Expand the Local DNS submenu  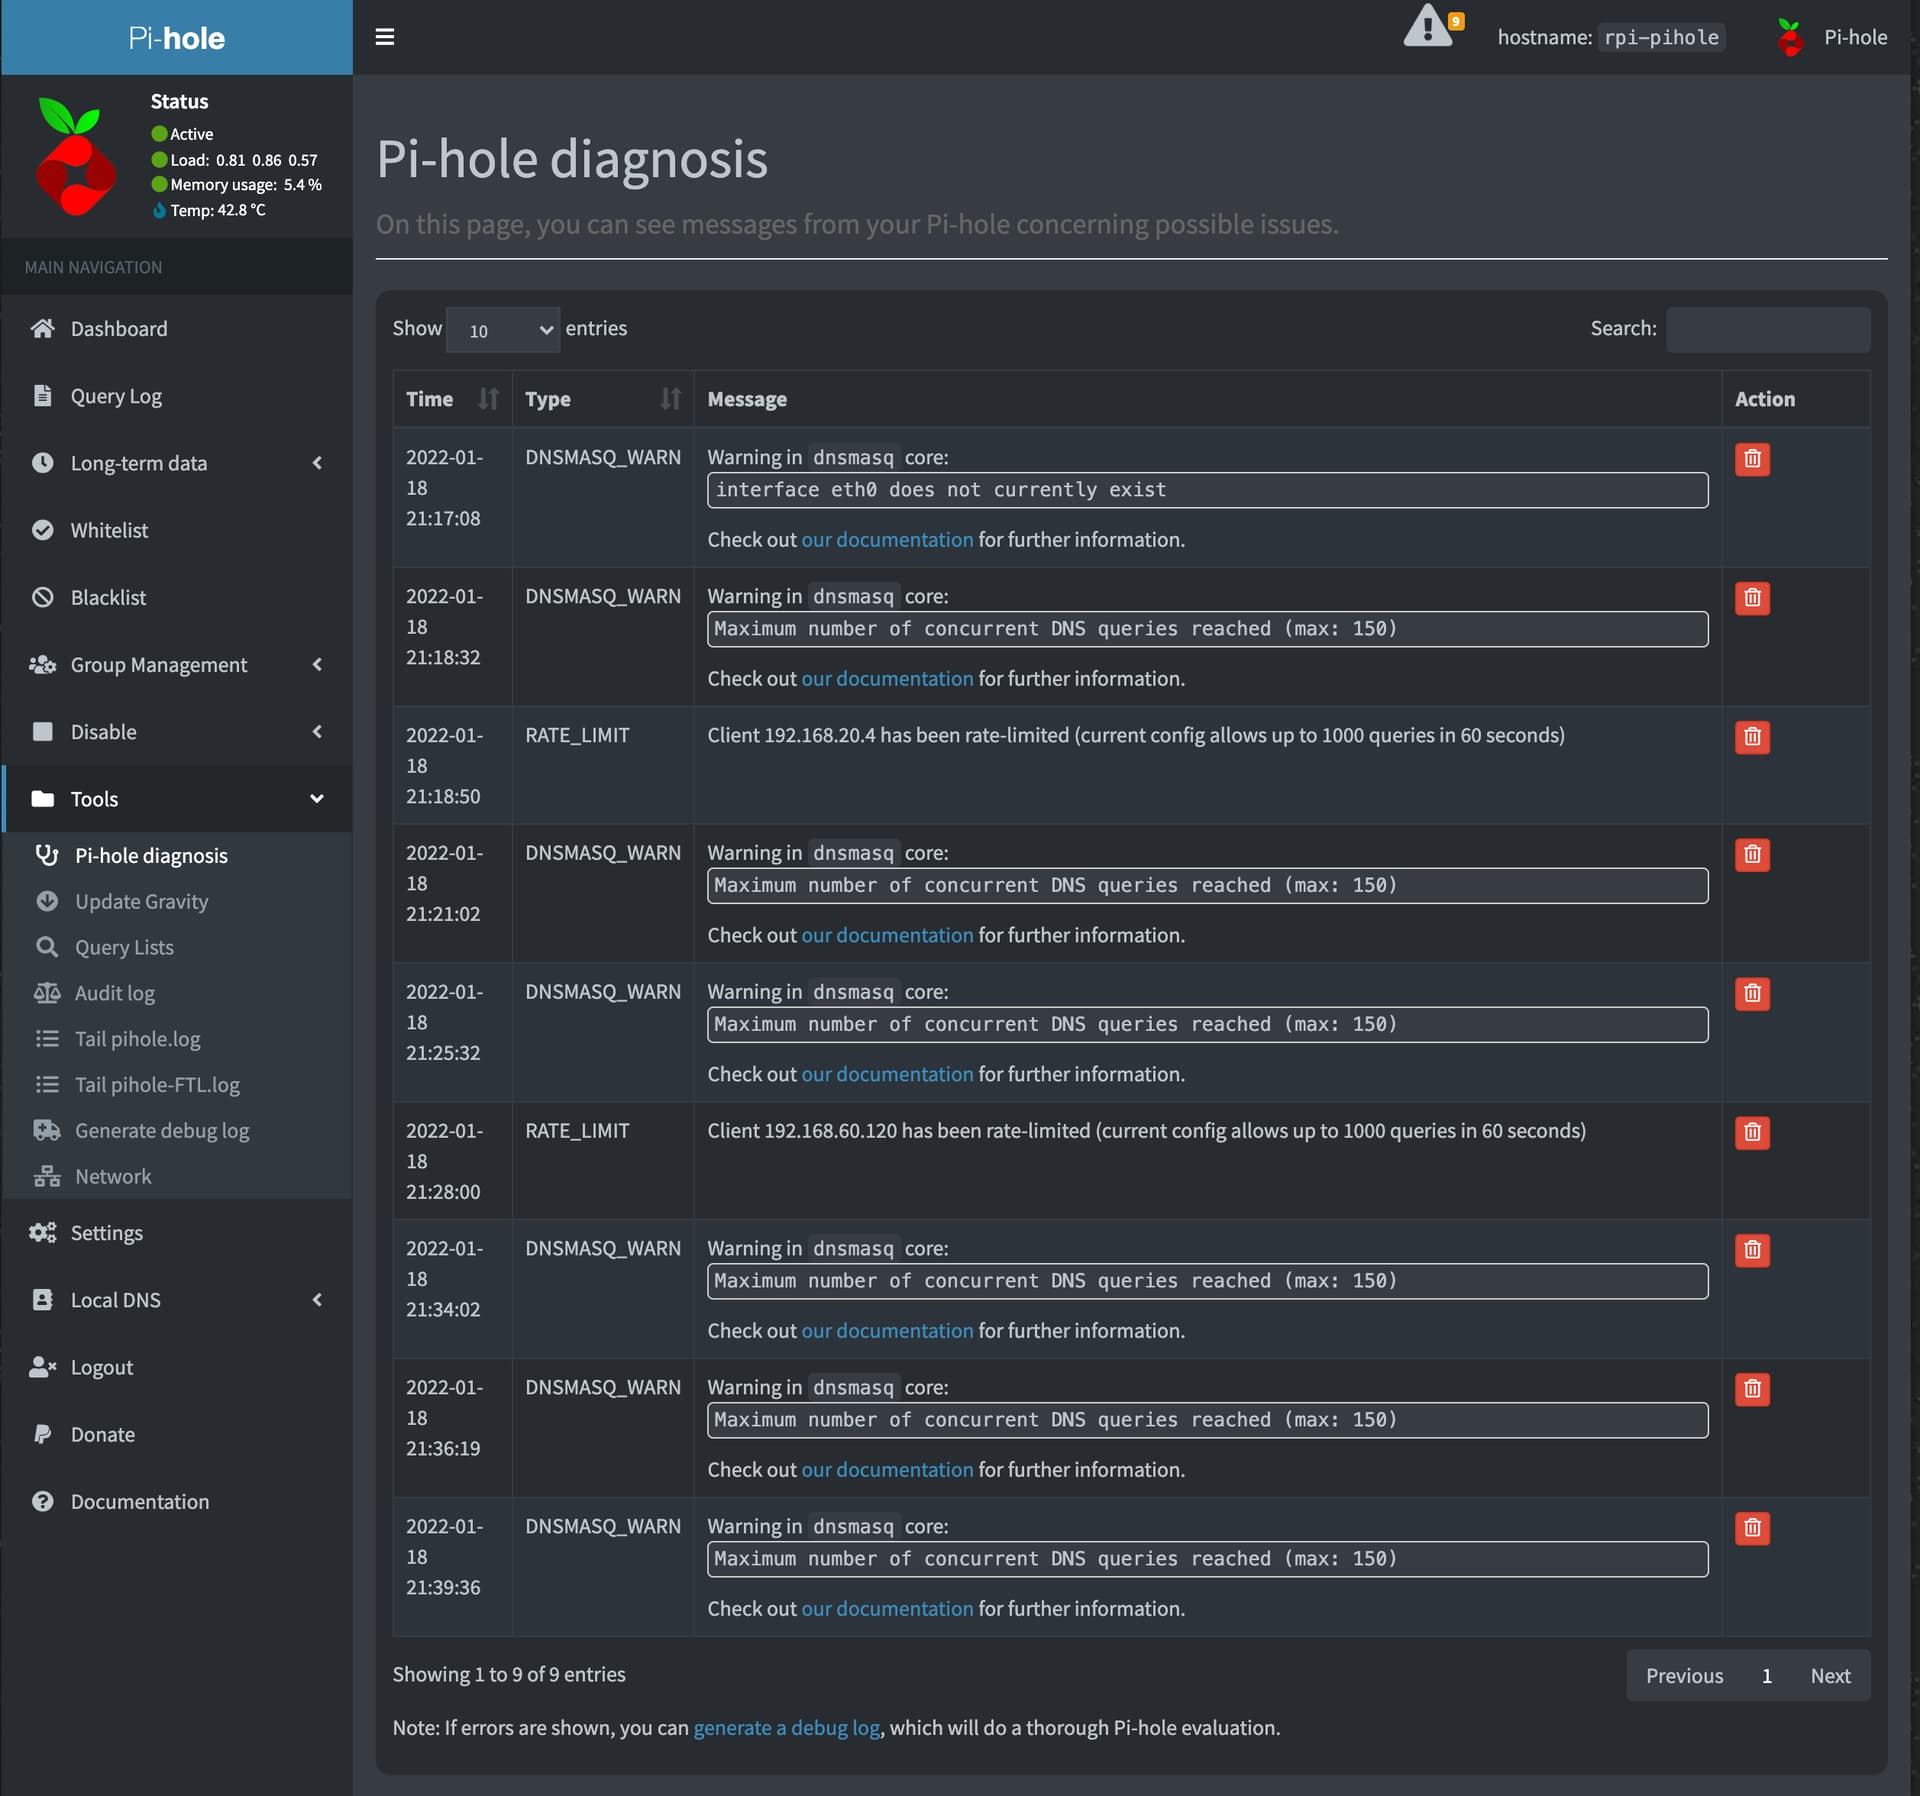[x=177, y=1300]
